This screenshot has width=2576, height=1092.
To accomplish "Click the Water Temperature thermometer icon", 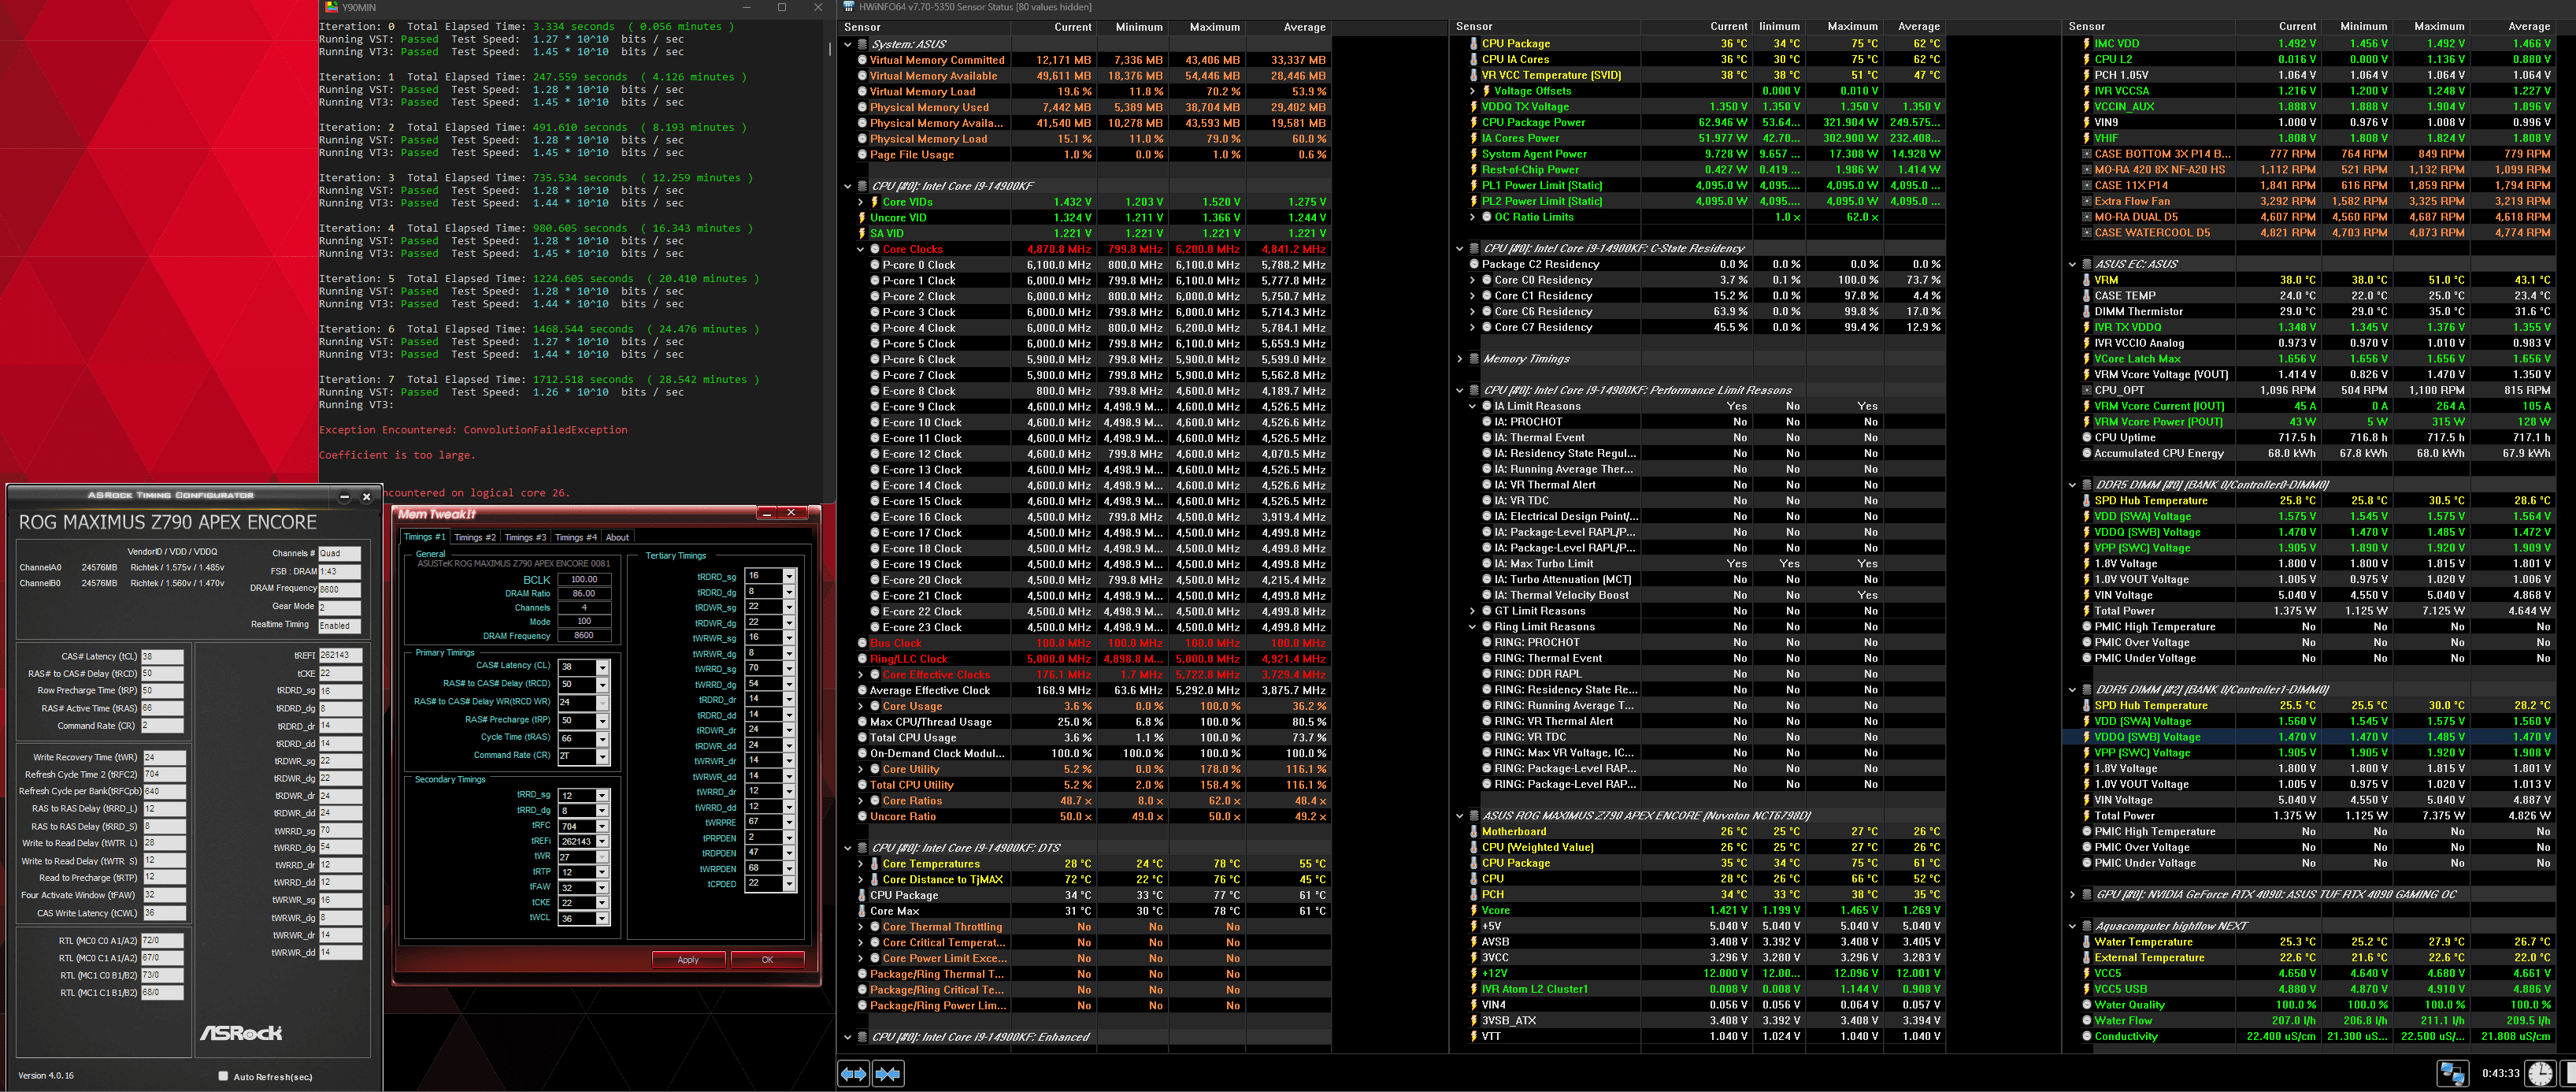I will (x=2086, y=942).
